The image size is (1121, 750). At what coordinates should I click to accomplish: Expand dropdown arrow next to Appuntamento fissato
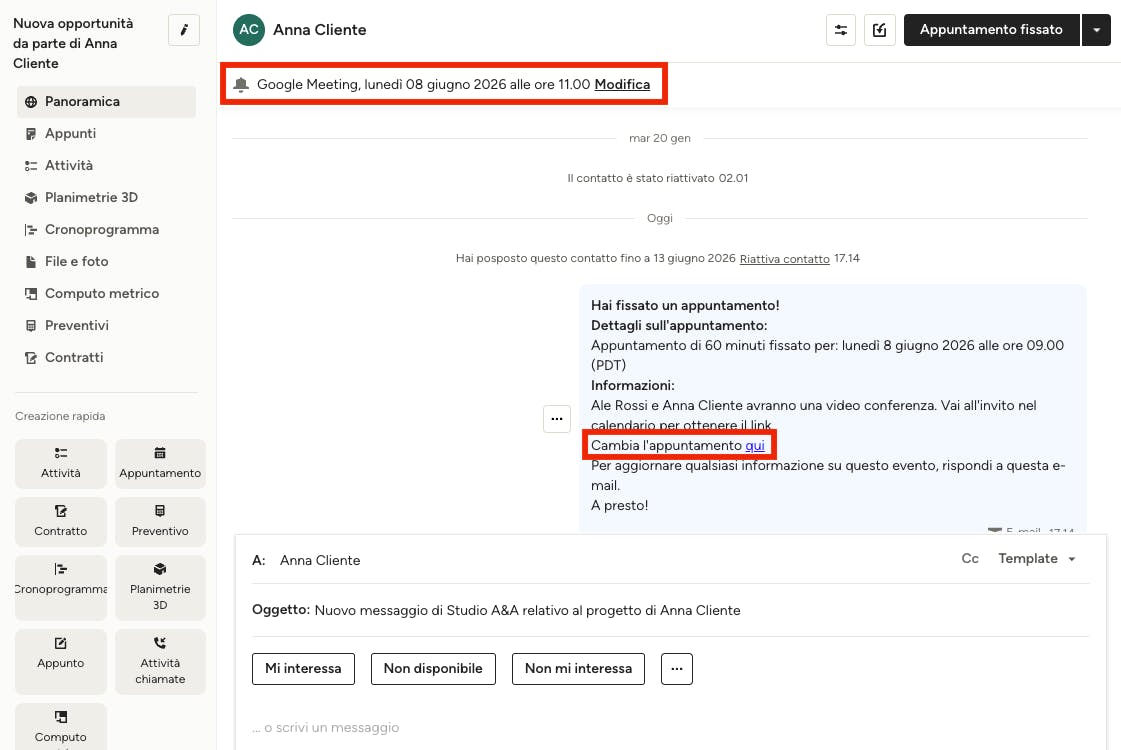[1096, 30]
